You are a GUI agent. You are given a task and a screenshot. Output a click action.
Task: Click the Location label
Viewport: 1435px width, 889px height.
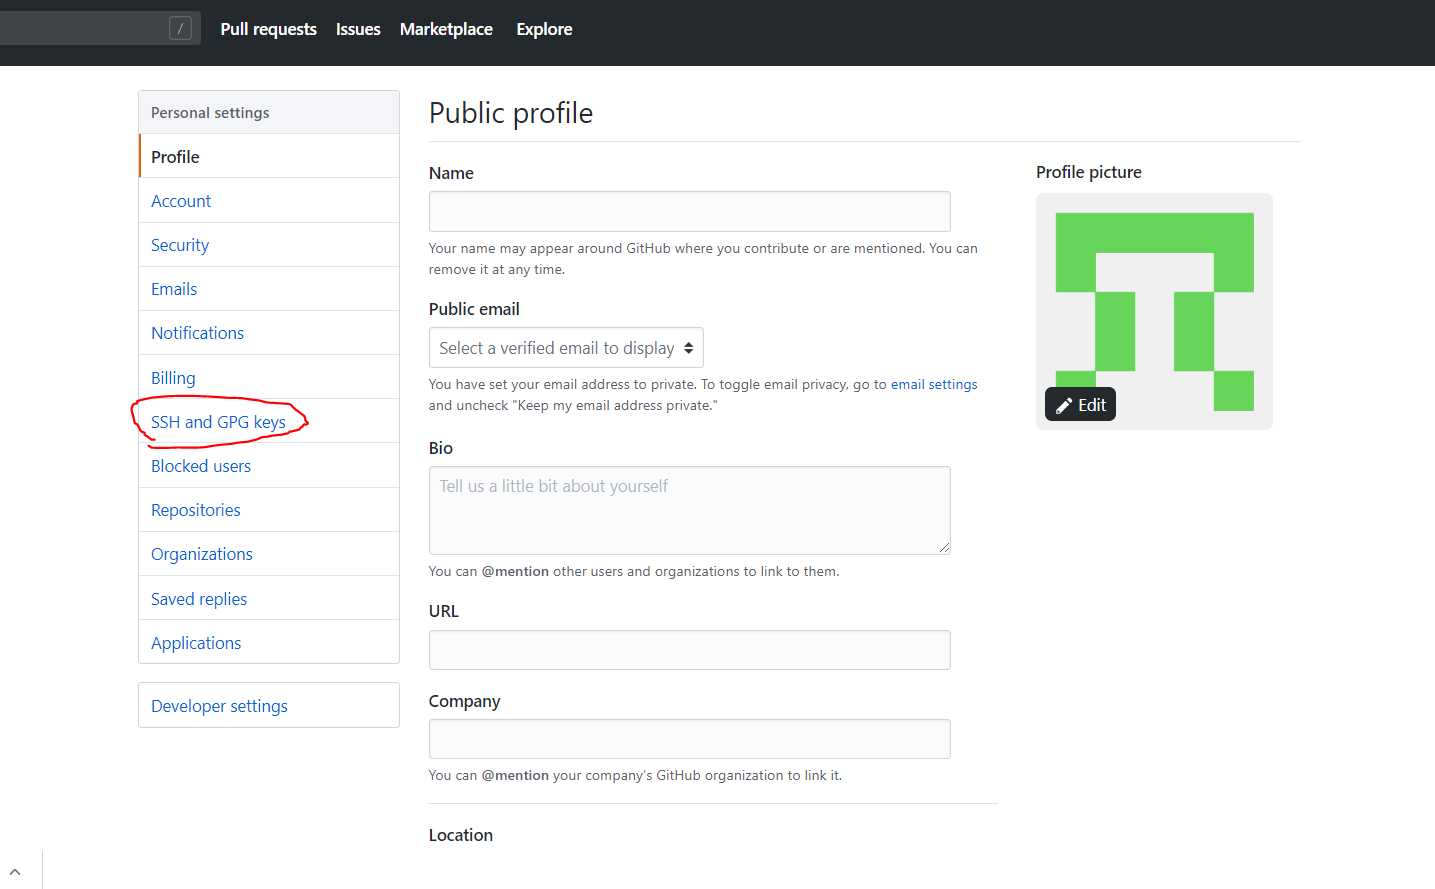[x=461, y=835]
